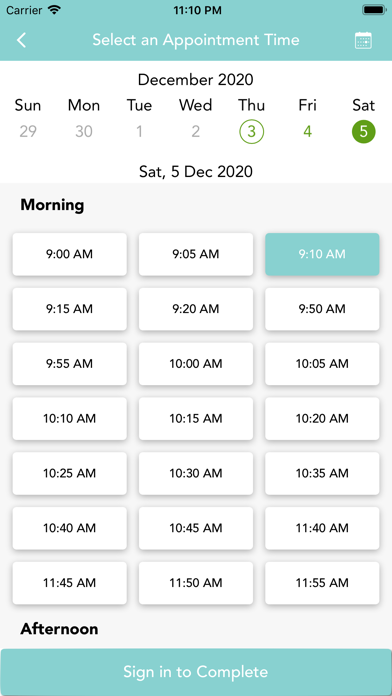392x696 pixels.
Task: Choose the 10:45 AM appointment time
Action: [196, 528]
